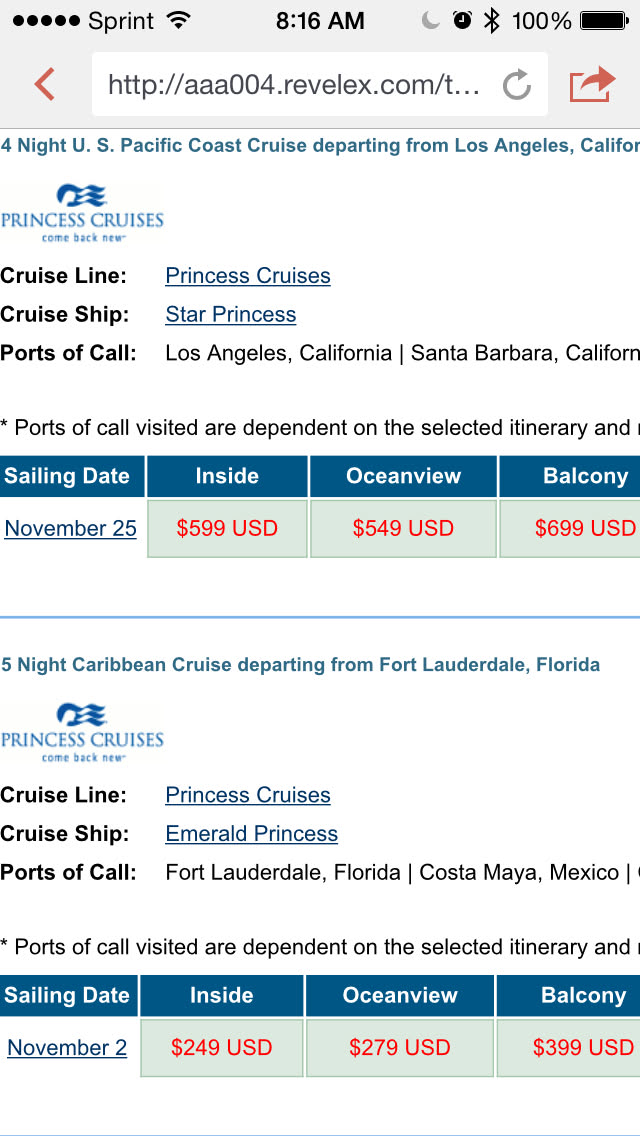Tap the Wi-Fi status icon
Screen dimensions: 640x1136
click(179, 21)
